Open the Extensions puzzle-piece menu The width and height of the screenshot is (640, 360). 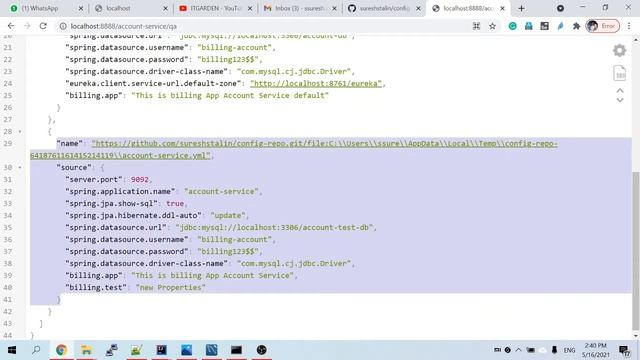576,26
